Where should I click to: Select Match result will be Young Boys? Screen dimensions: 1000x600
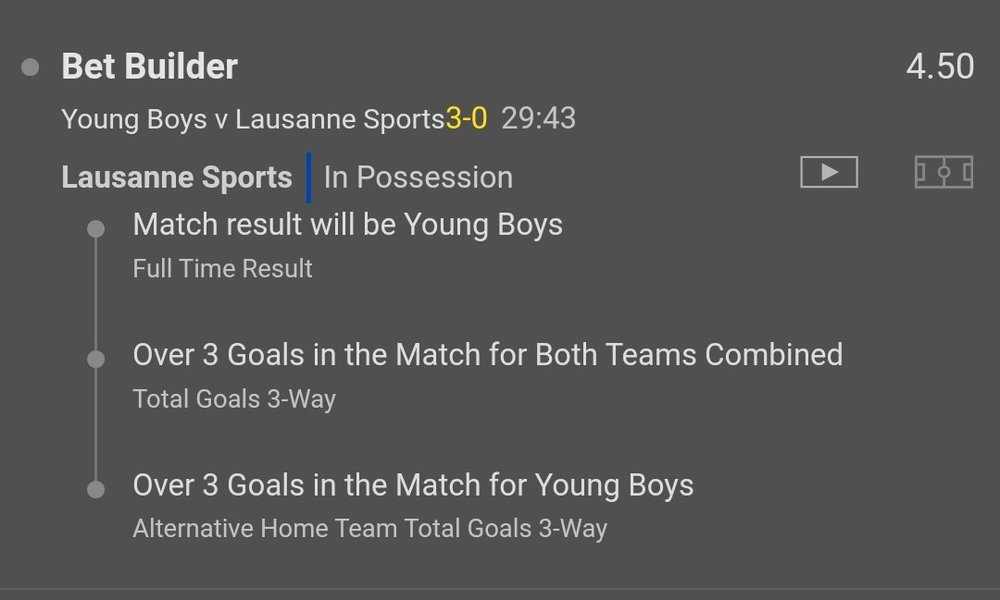(x=347, y=225)
